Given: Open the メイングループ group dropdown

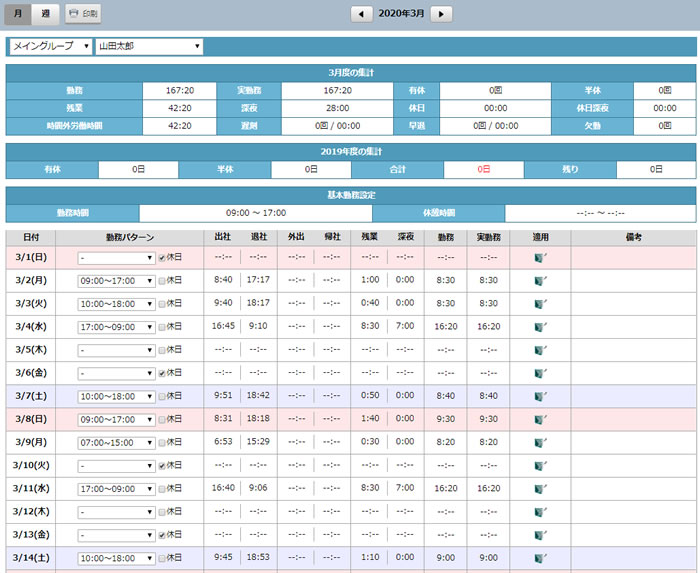Looking at the screenshot, I should point(50,46).
